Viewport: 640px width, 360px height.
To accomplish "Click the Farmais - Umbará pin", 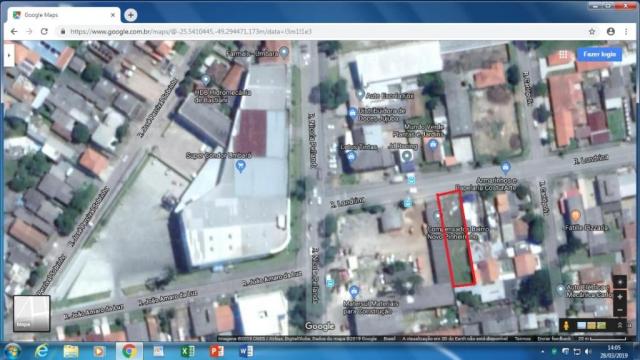I will point(284,52).
